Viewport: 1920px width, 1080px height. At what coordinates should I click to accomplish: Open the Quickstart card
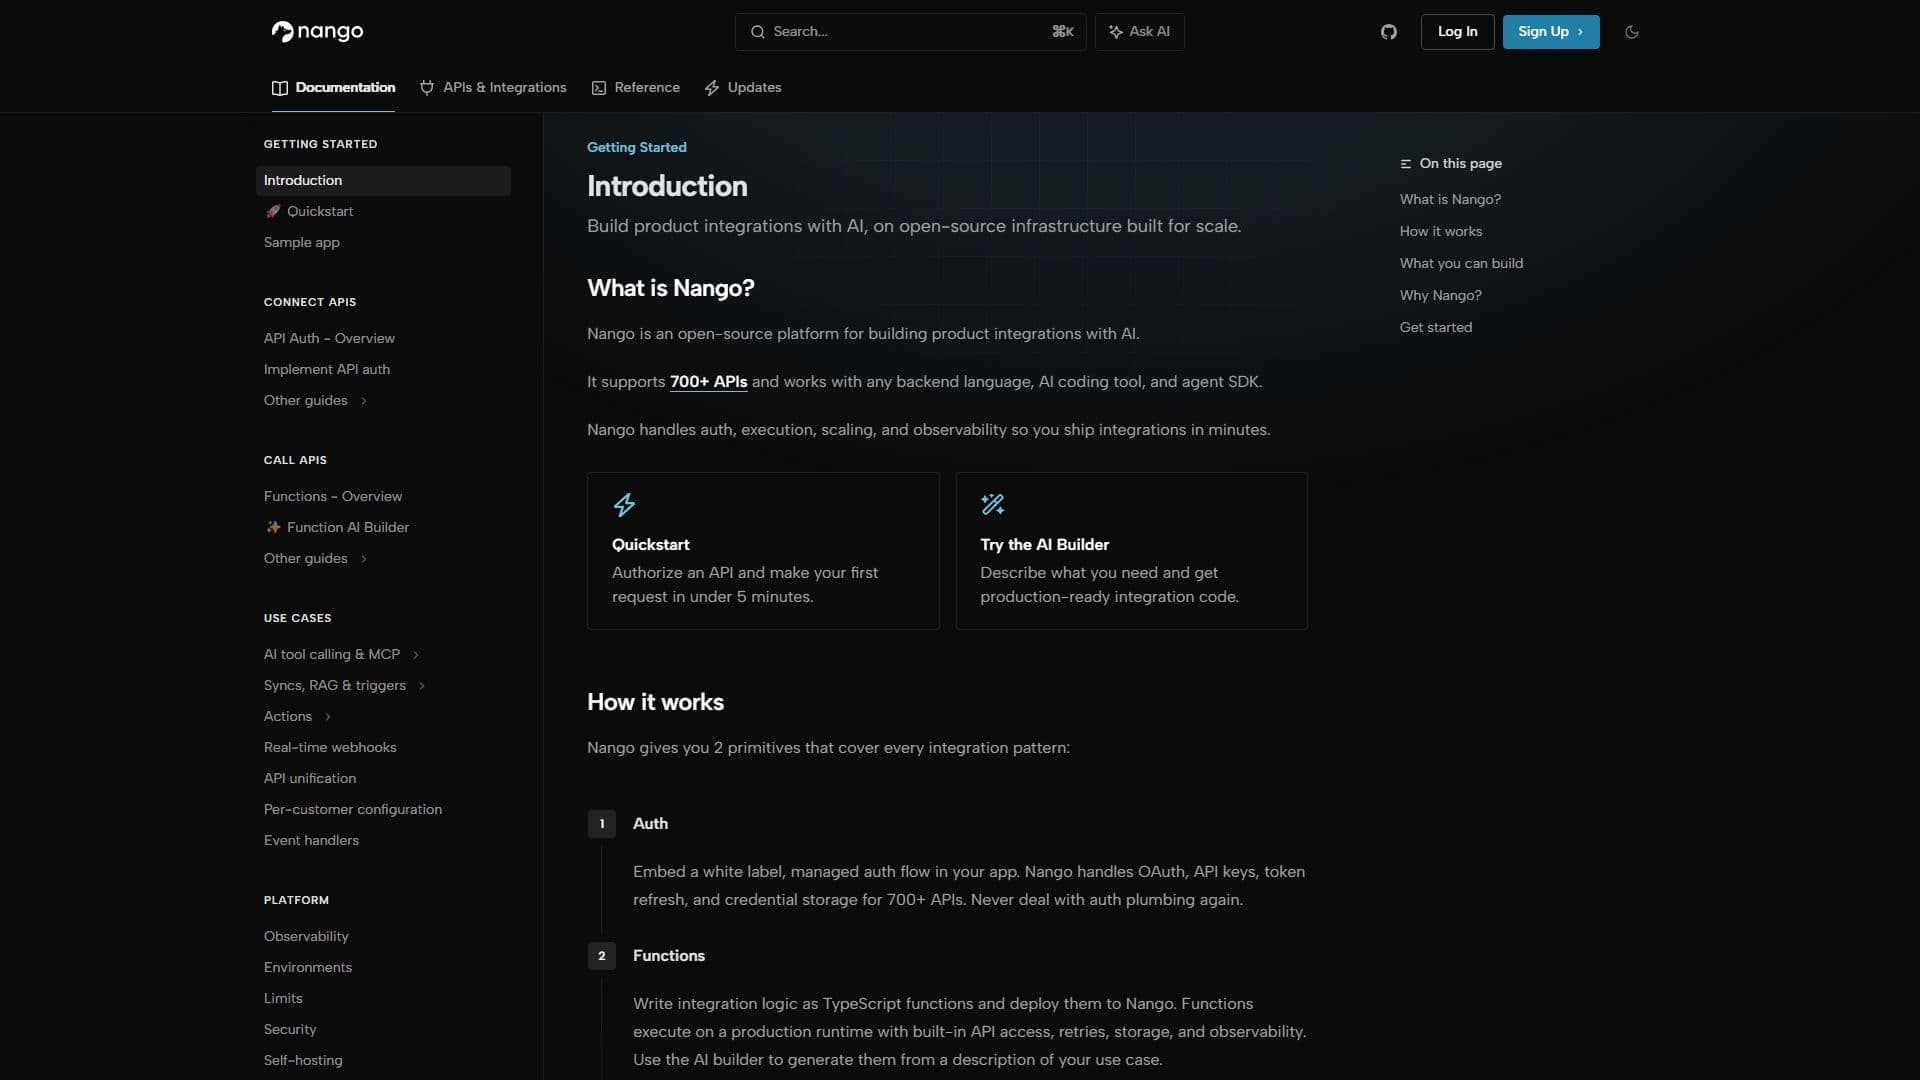pos(763,551)
